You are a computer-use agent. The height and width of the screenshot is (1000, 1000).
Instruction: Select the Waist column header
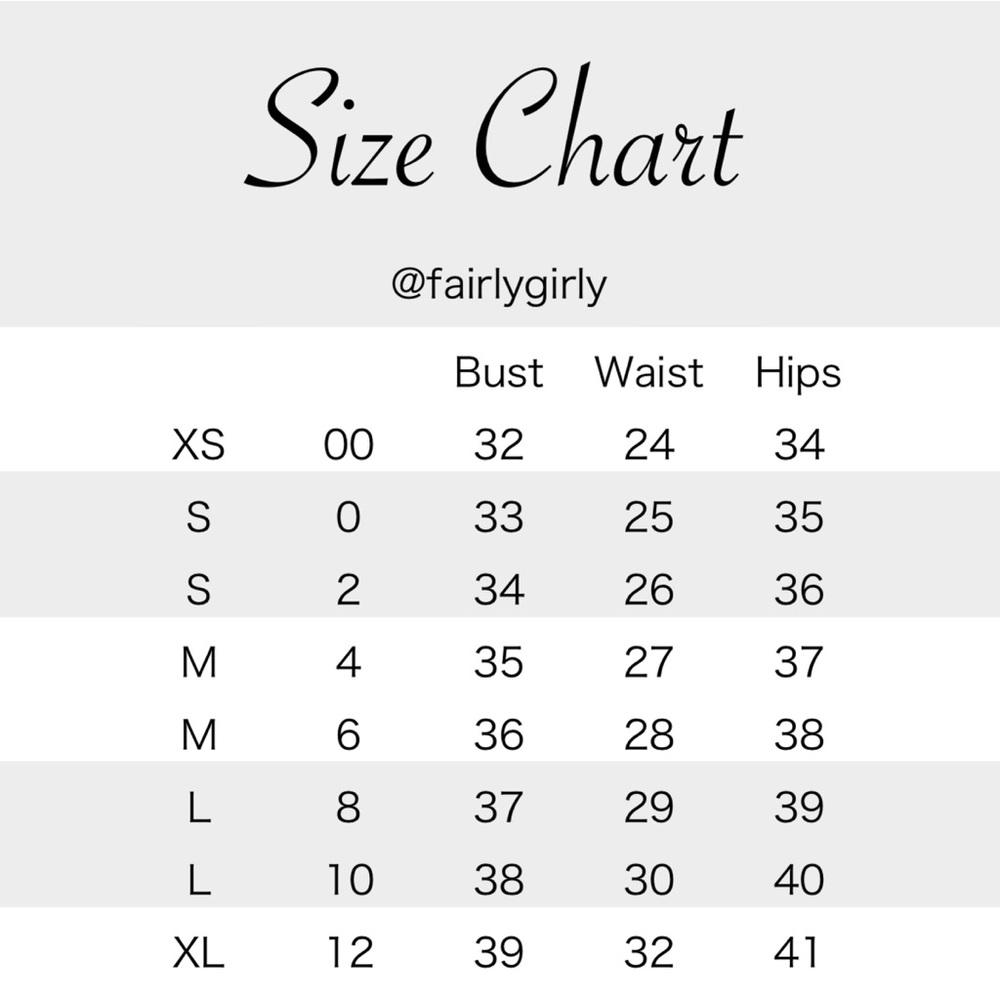coord(649,373)
